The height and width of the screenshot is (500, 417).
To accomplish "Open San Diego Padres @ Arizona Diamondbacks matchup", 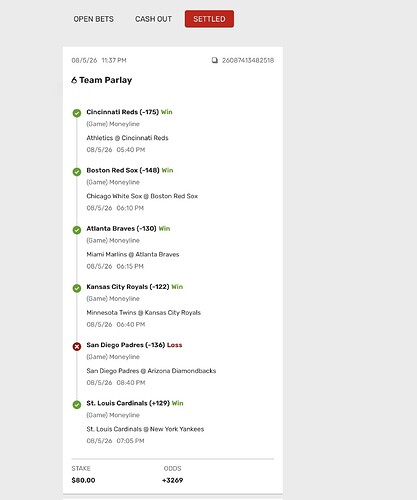I will tap(151, 371).
